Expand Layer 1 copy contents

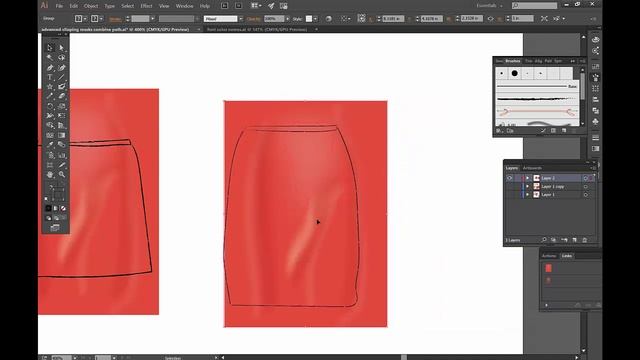pyautogui.click(x=527, y=187)
